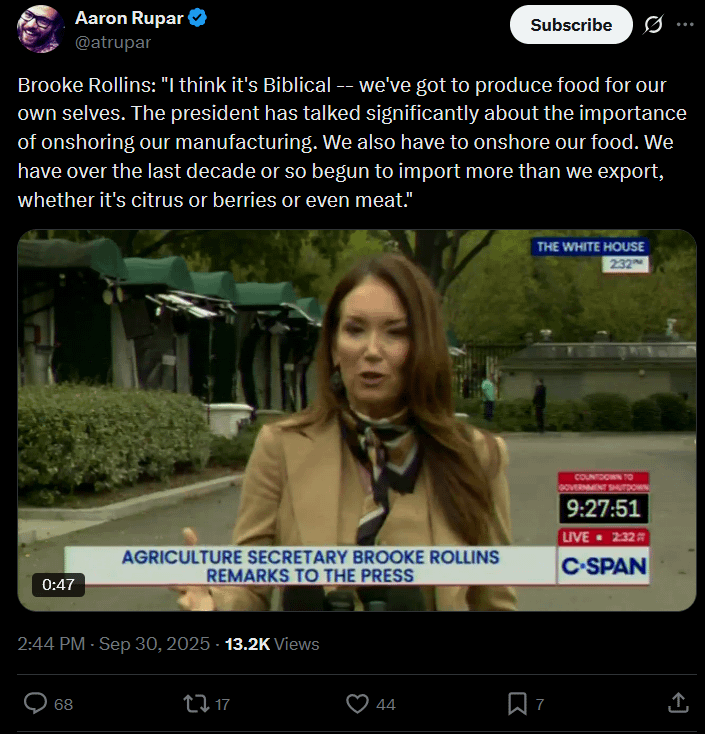Click the 44 likes count
This screenshot has width=705, height=734.
pos(386,705)
